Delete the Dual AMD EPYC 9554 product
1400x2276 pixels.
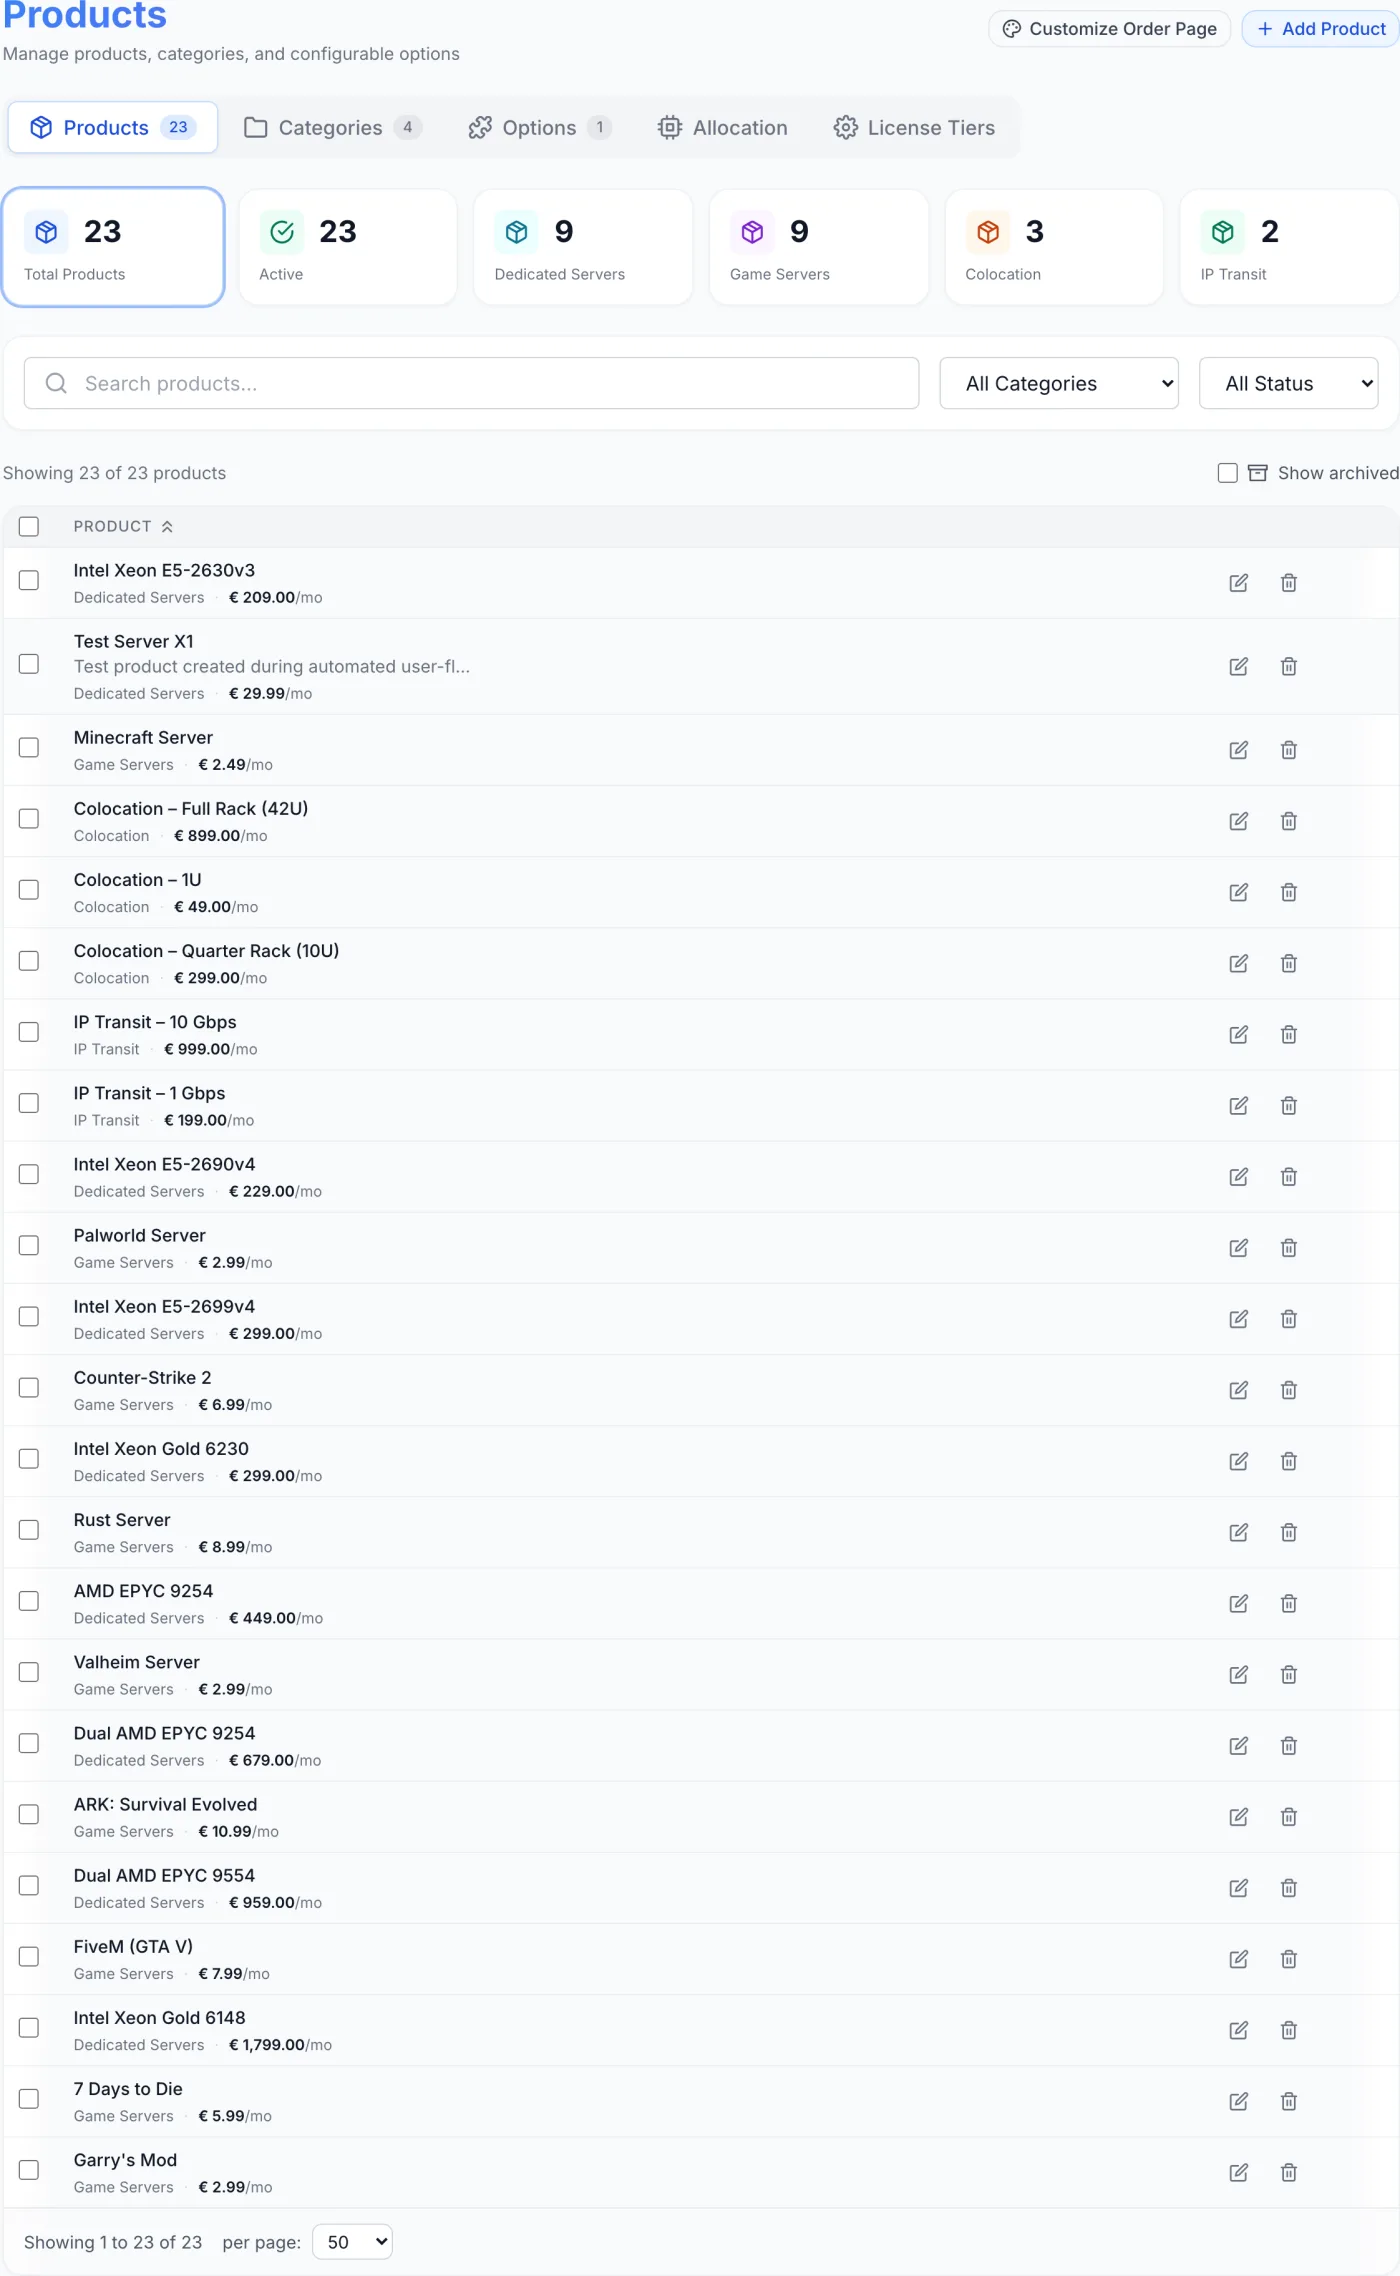pyautogui.click(x=1288, y=1888)
